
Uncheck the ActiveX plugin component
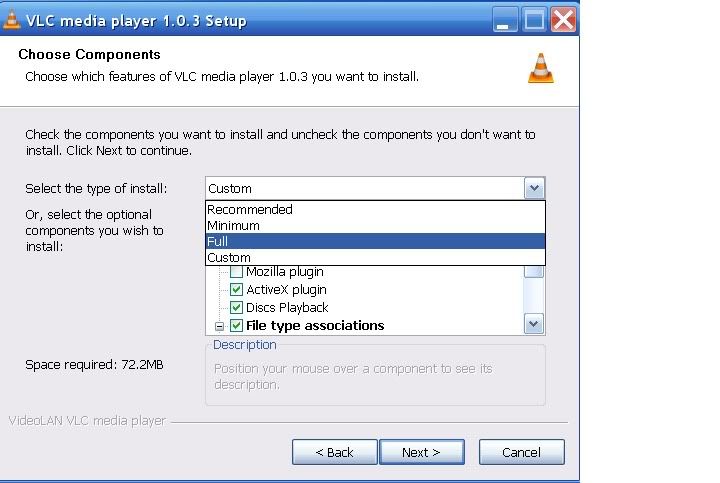[x=236, y=289]
